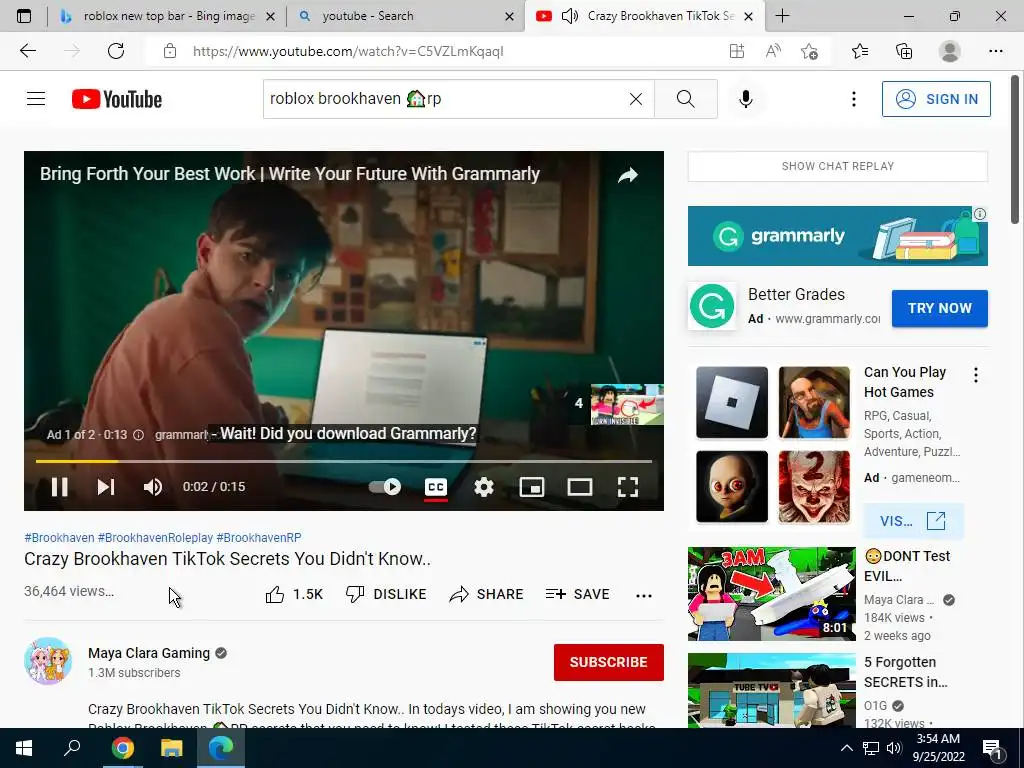Open options menu for Can You Play Hot Games ad
Viewport: 1024px width, 768px height.
(x=976, y=375)
